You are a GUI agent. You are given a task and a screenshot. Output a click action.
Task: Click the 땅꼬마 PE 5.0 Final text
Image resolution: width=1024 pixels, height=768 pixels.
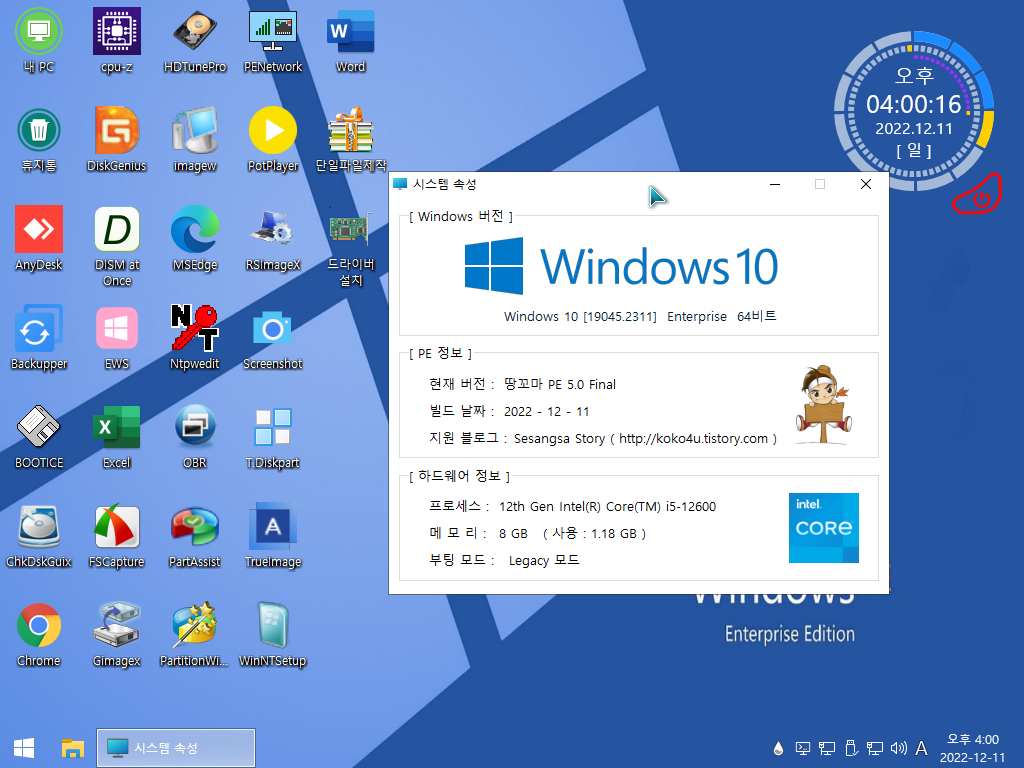[x=560, y=384]
